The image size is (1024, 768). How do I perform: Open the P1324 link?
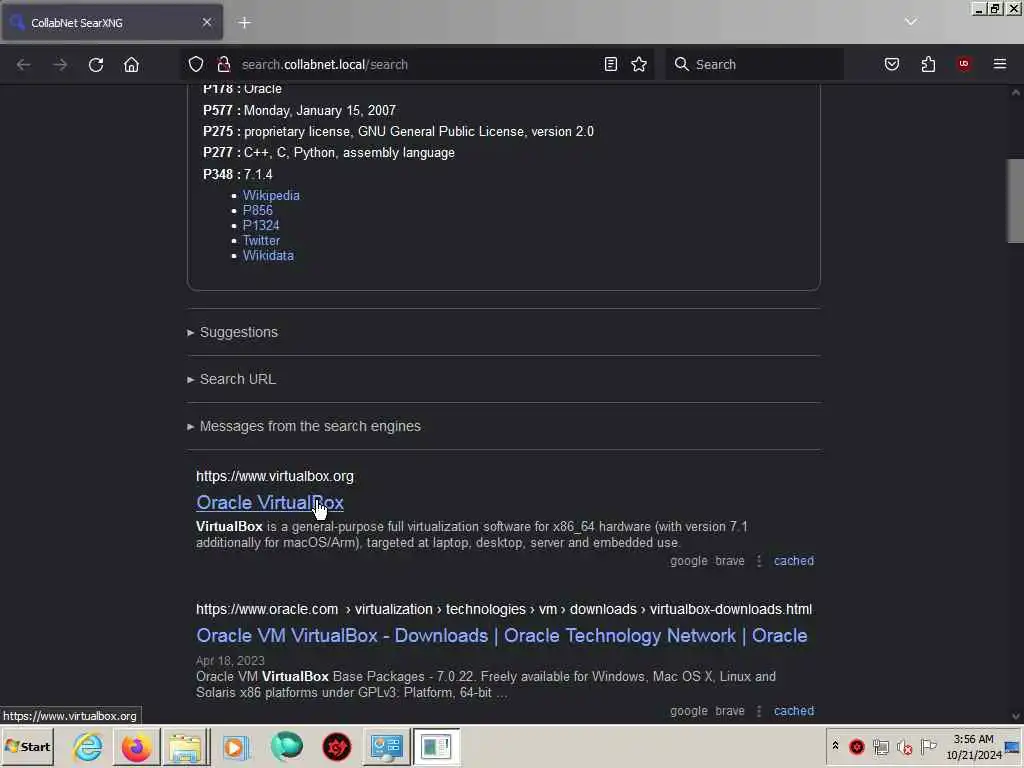click(x=261, y=225)
